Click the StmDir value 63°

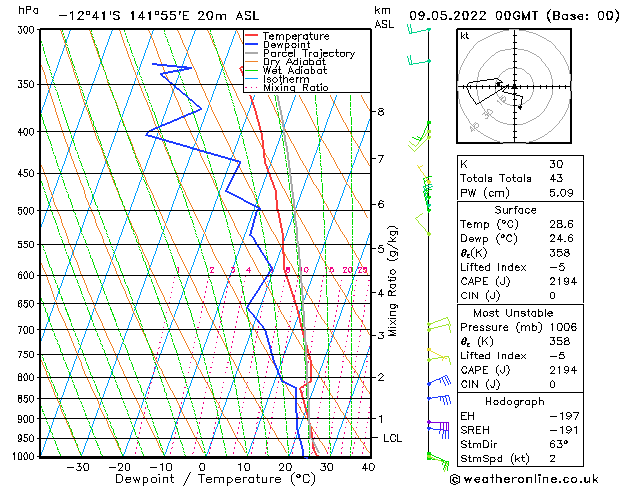(559, 444)
